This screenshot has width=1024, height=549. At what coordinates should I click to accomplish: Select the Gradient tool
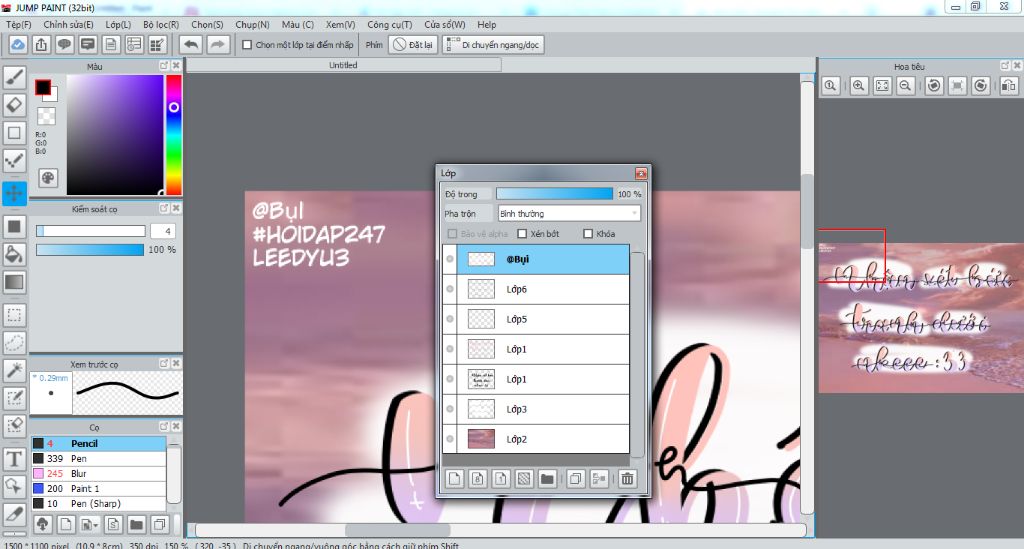14,282
